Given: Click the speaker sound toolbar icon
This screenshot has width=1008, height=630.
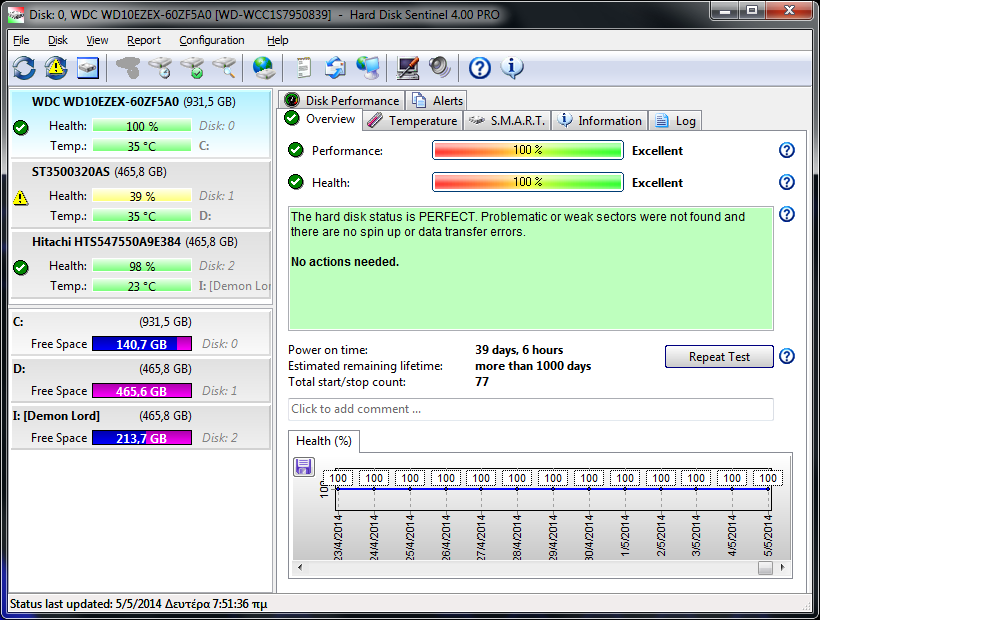Looking at the screenshot, I should coord(440,68).
